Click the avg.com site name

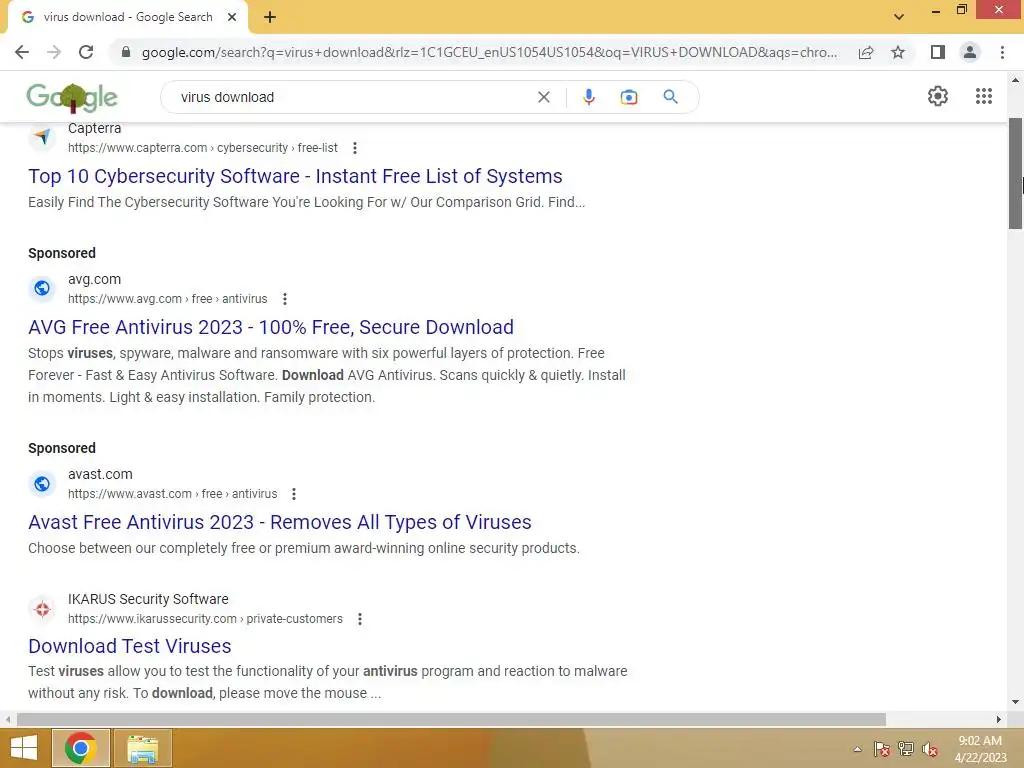click(95, 280)
